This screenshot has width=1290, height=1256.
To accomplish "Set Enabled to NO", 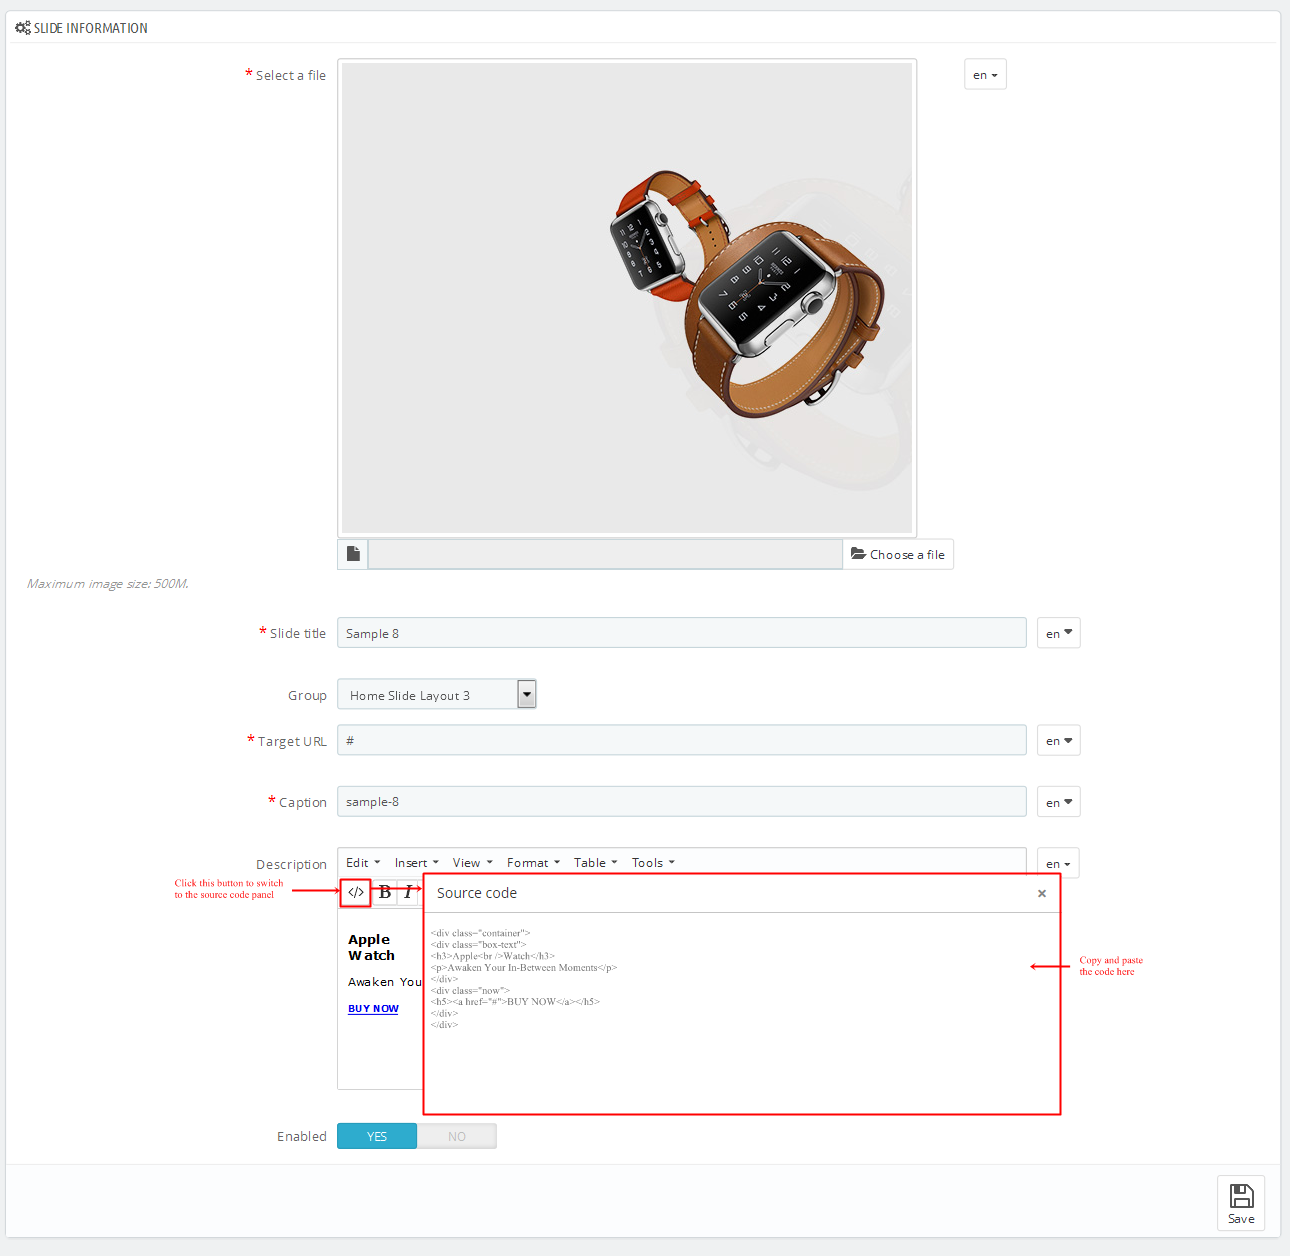I will tap(457, 1136).
